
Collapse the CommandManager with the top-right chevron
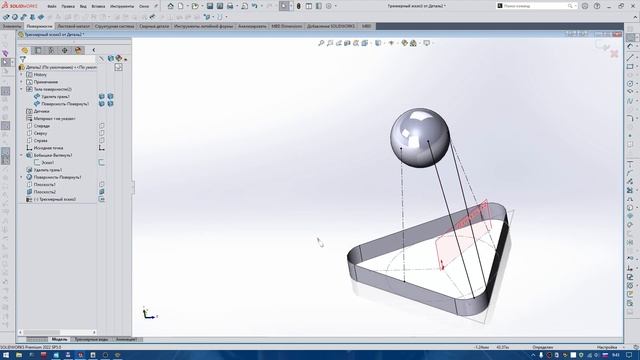[635, 17]
